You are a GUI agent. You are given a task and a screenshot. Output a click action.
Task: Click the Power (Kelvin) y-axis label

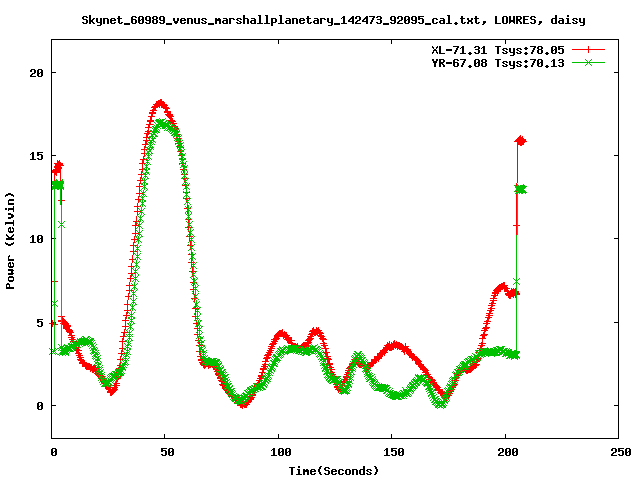click(x=10, y=241)
